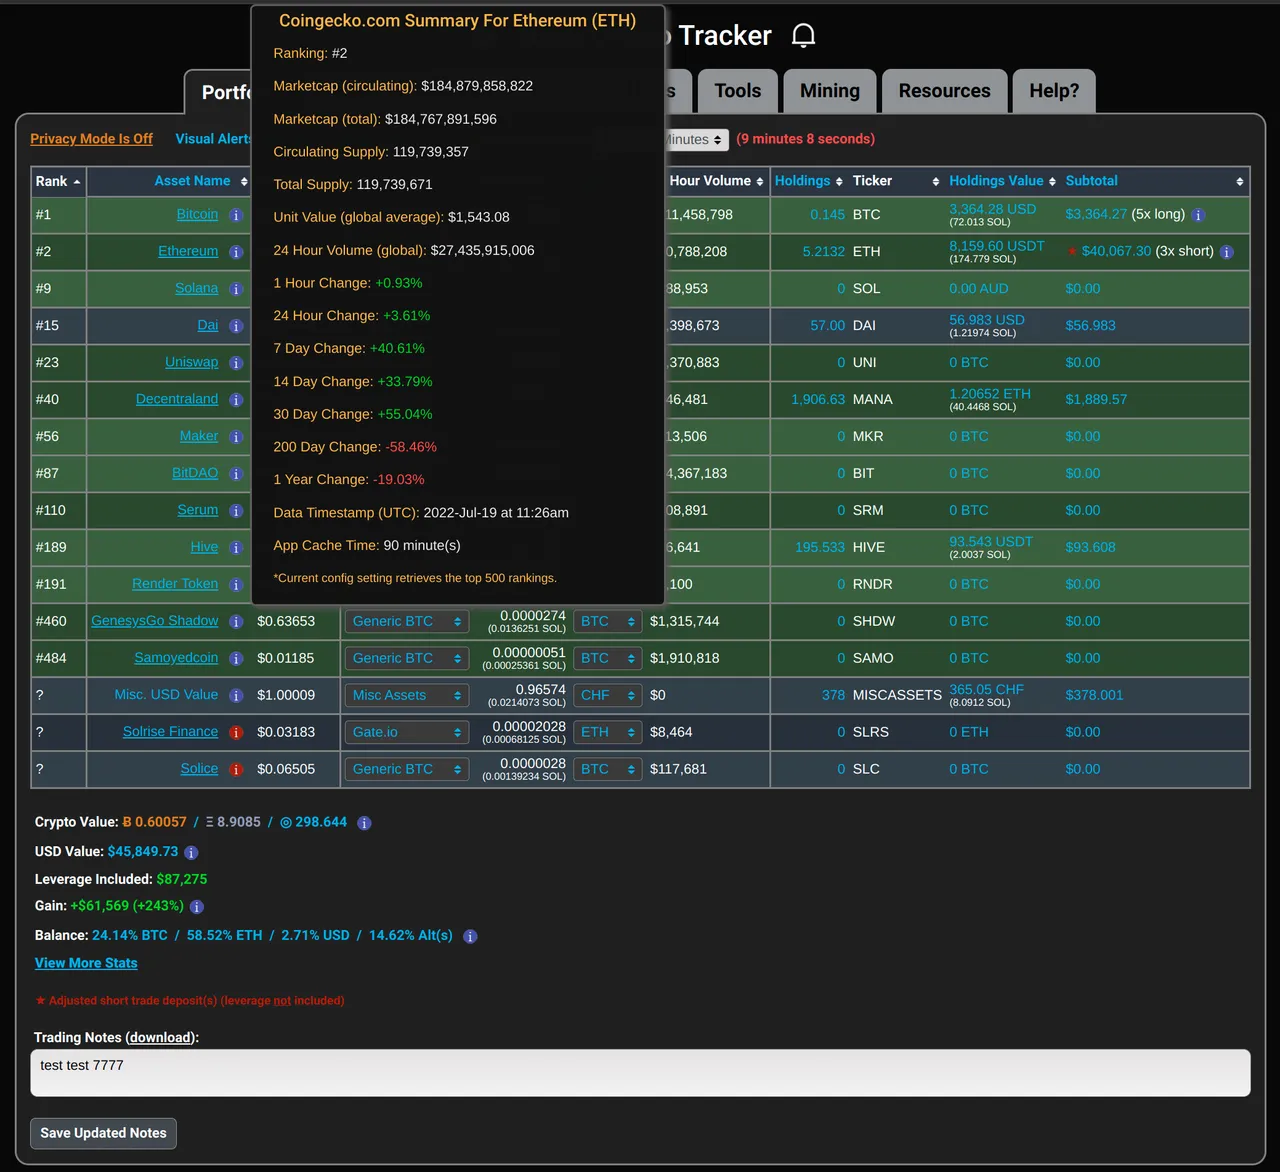Screen dimensions: 1280x1172
Task: Click info icon next to Gain
Action: (x=197, y=907)
